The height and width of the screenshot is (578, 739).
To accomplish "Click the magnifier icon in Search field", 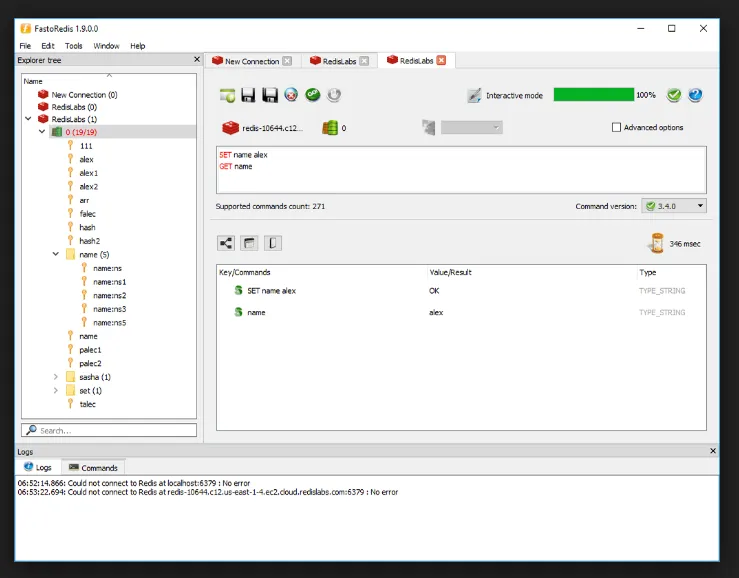I will tap(32, 430).
